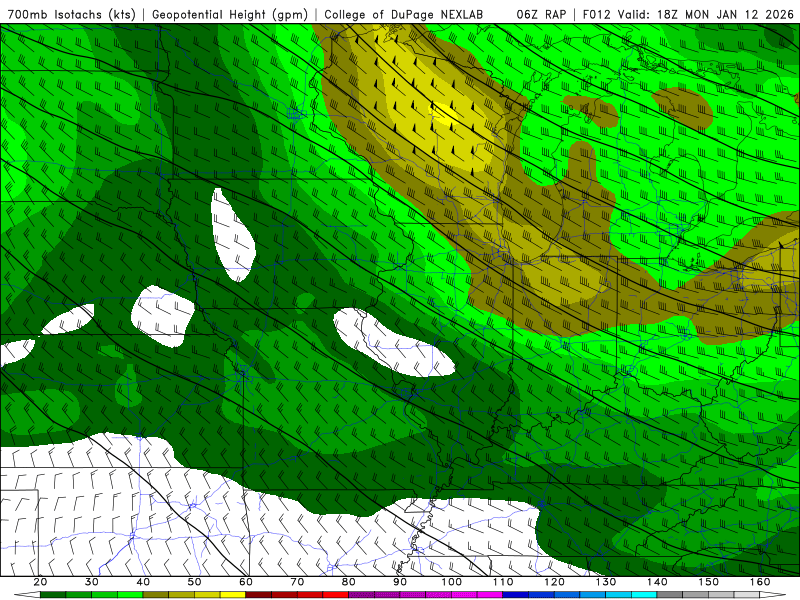Select the darkest green swatch starting at 20
Image resolution: width=800 pixels, height=600 pixels.
pyautogui.click(x=53, y=595)
